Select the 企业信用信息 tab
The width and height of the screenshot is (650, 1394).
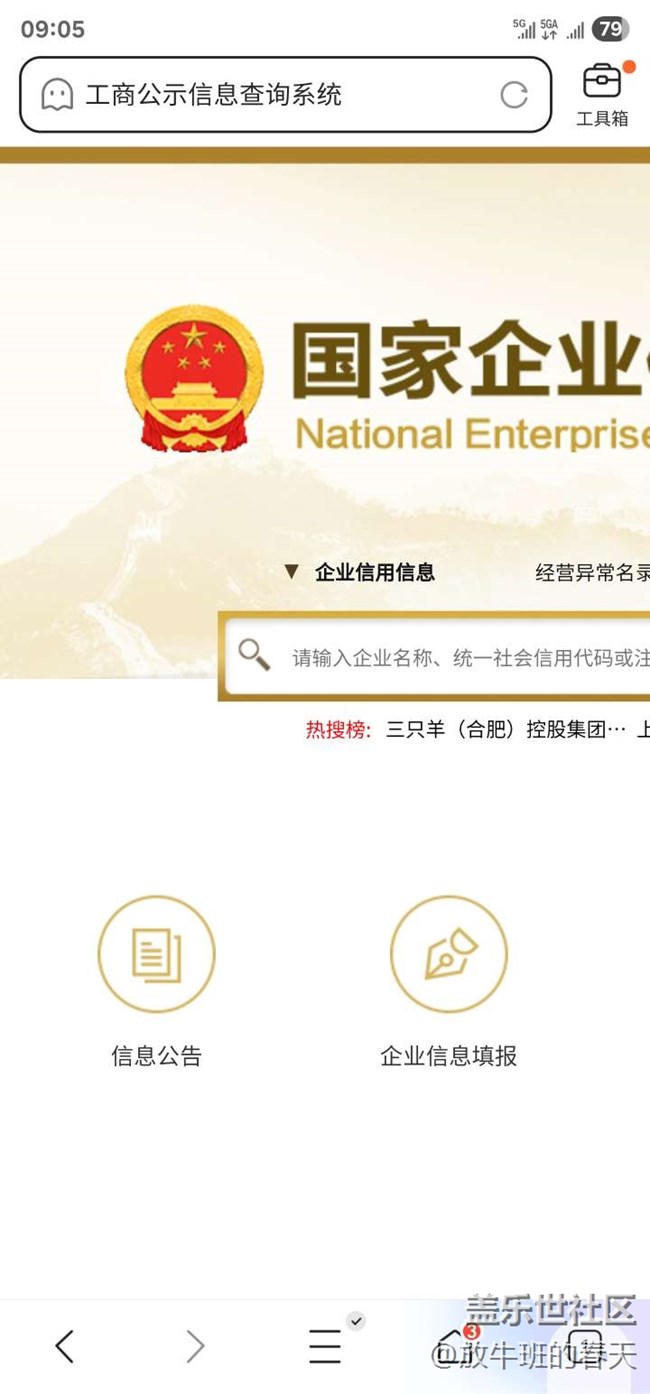coord(375,573)
